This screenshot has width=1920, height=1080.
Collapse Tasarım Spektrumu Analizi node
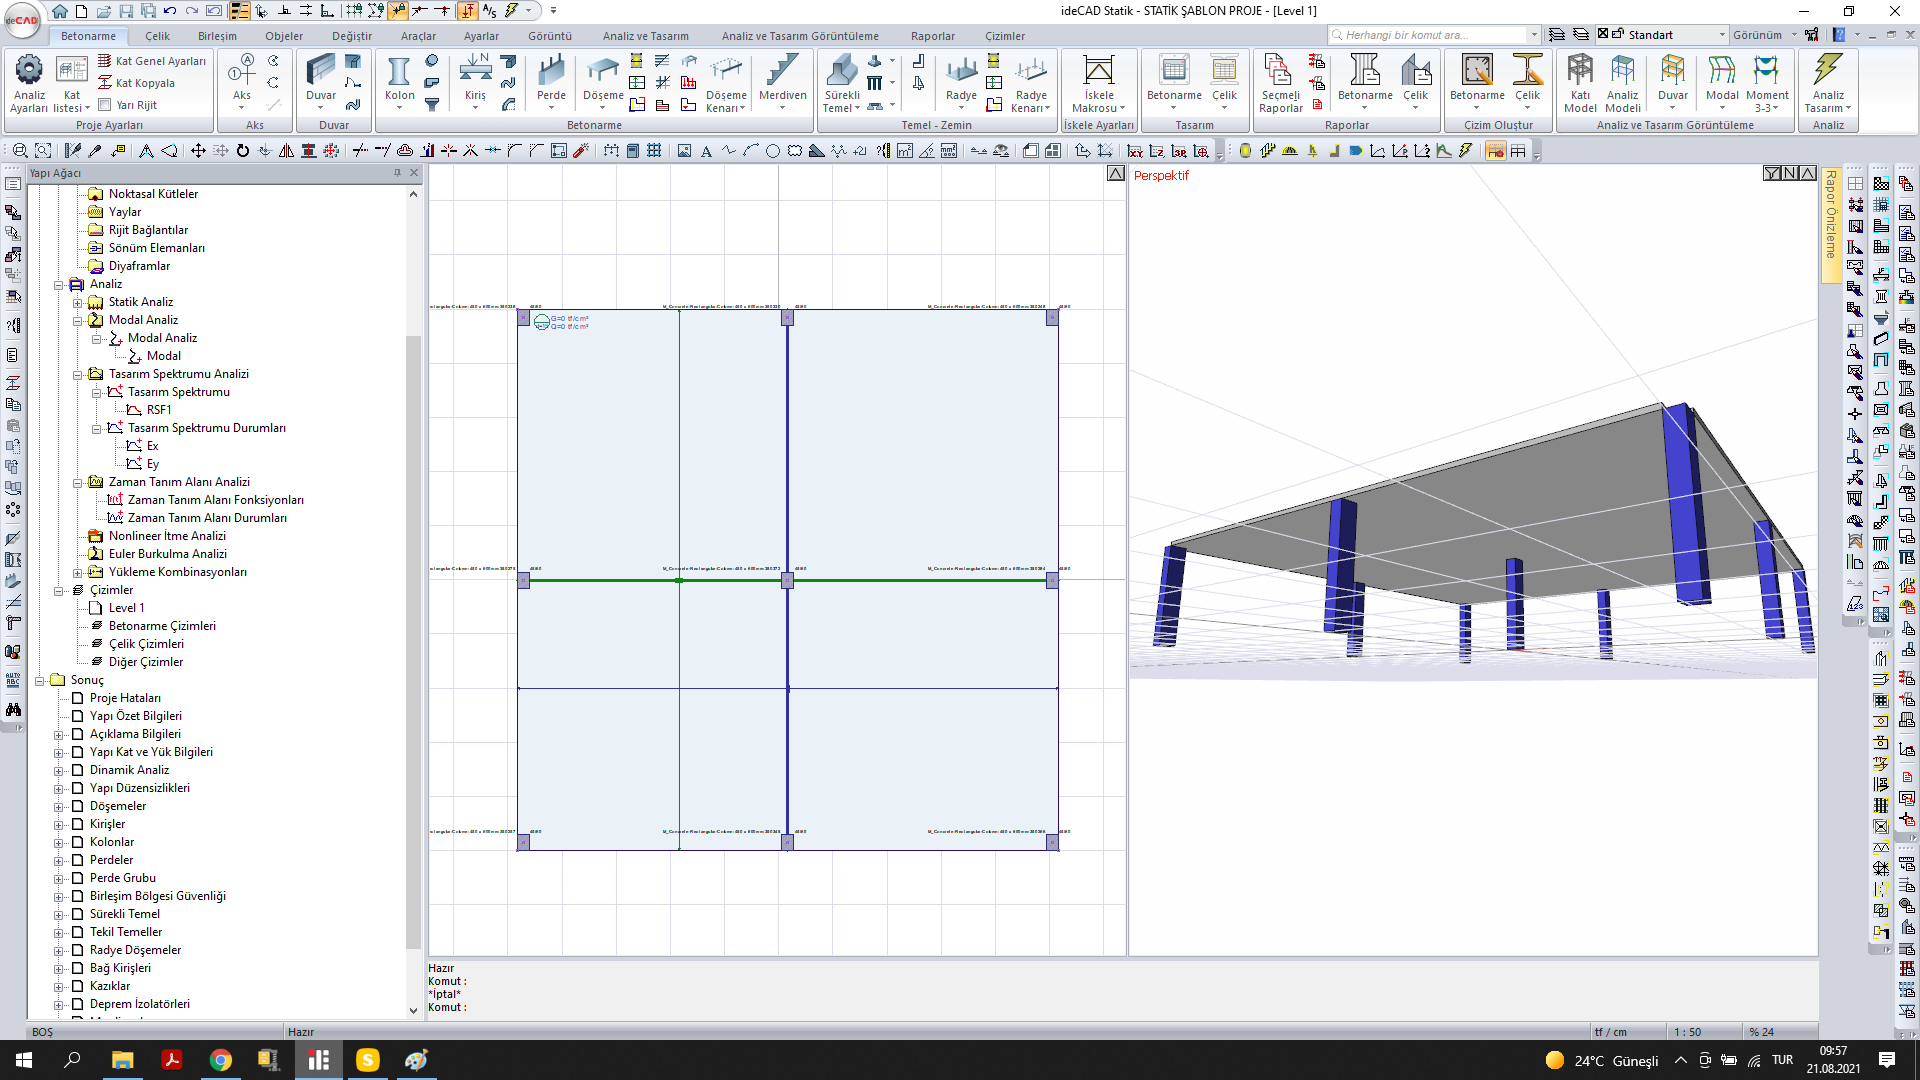click(77, 374)
